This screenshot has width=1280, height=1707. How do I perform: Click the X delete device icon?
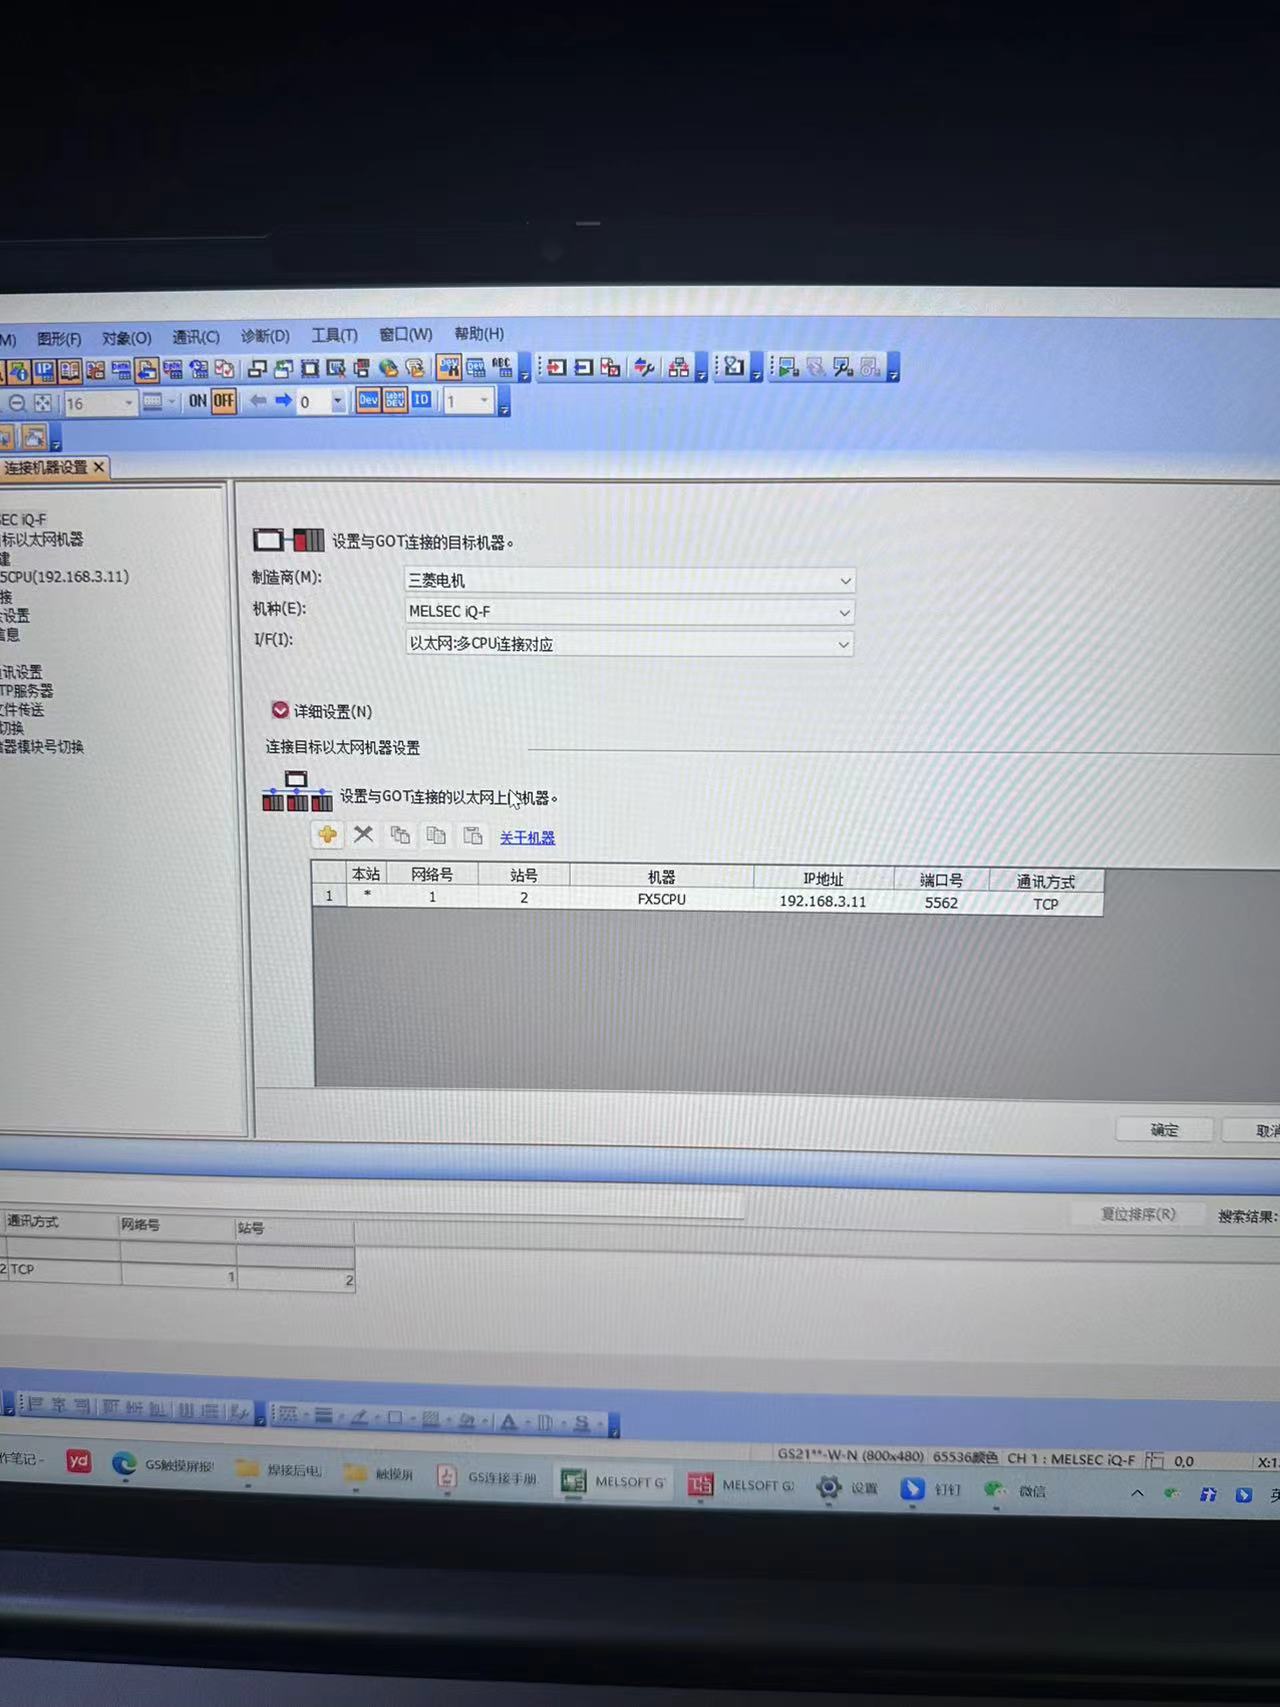coord(363,835)
